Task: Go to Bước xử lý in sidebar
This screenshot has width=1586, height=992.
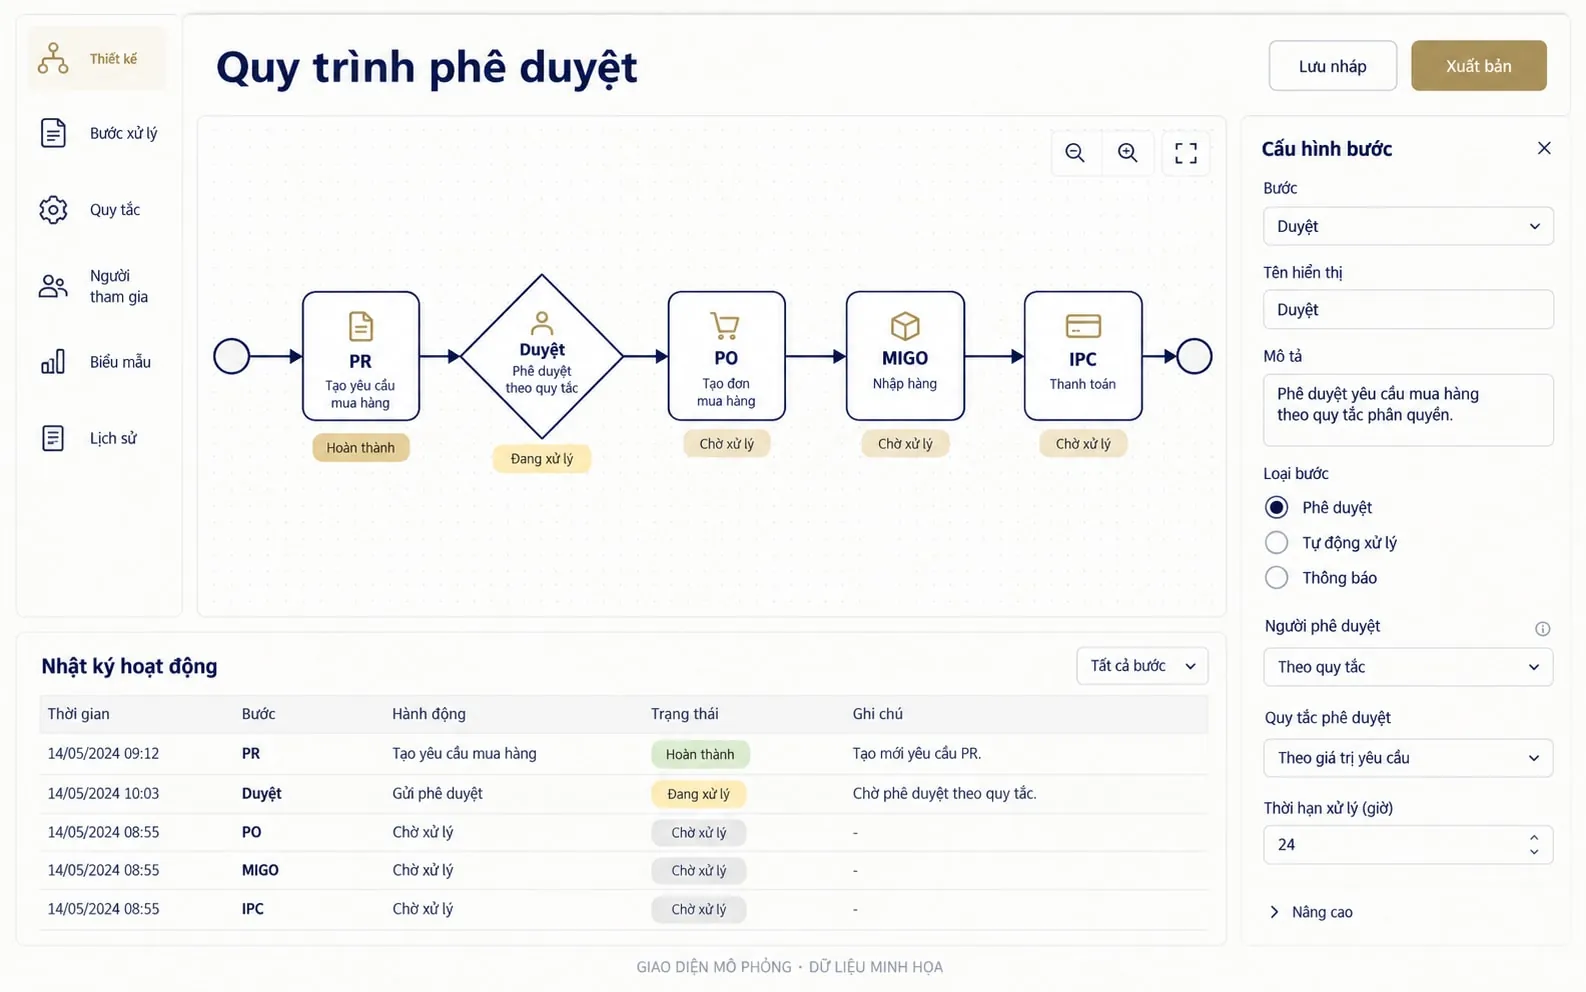Action: [97, 133]
